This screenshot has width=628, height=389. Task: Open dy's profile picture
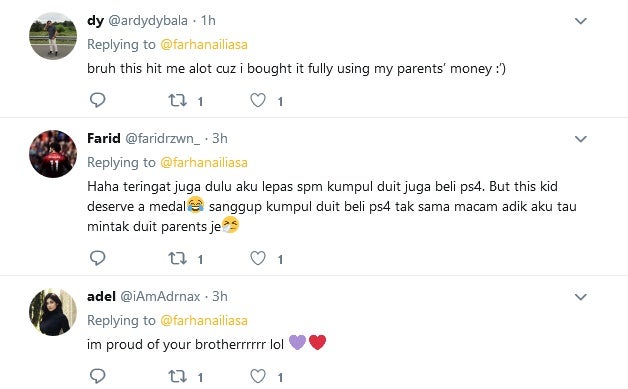53,36
